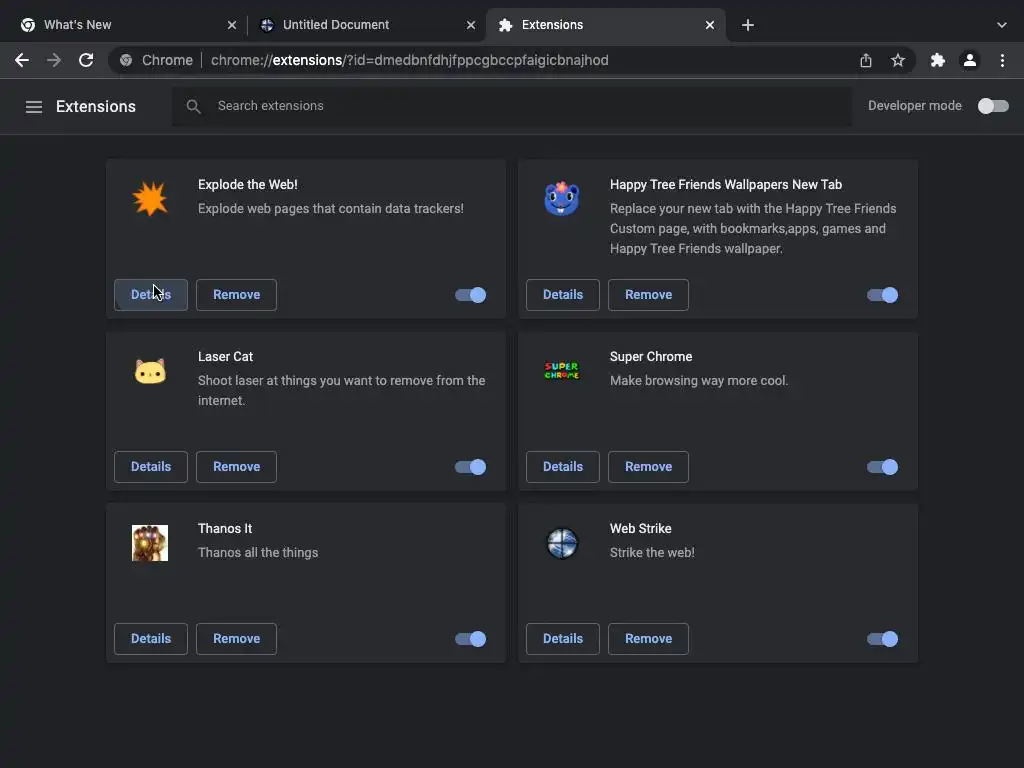This screenshot has width=1024, height=768.
Task: Open Details for Super Chrome
Action: [x=563, y=467]
